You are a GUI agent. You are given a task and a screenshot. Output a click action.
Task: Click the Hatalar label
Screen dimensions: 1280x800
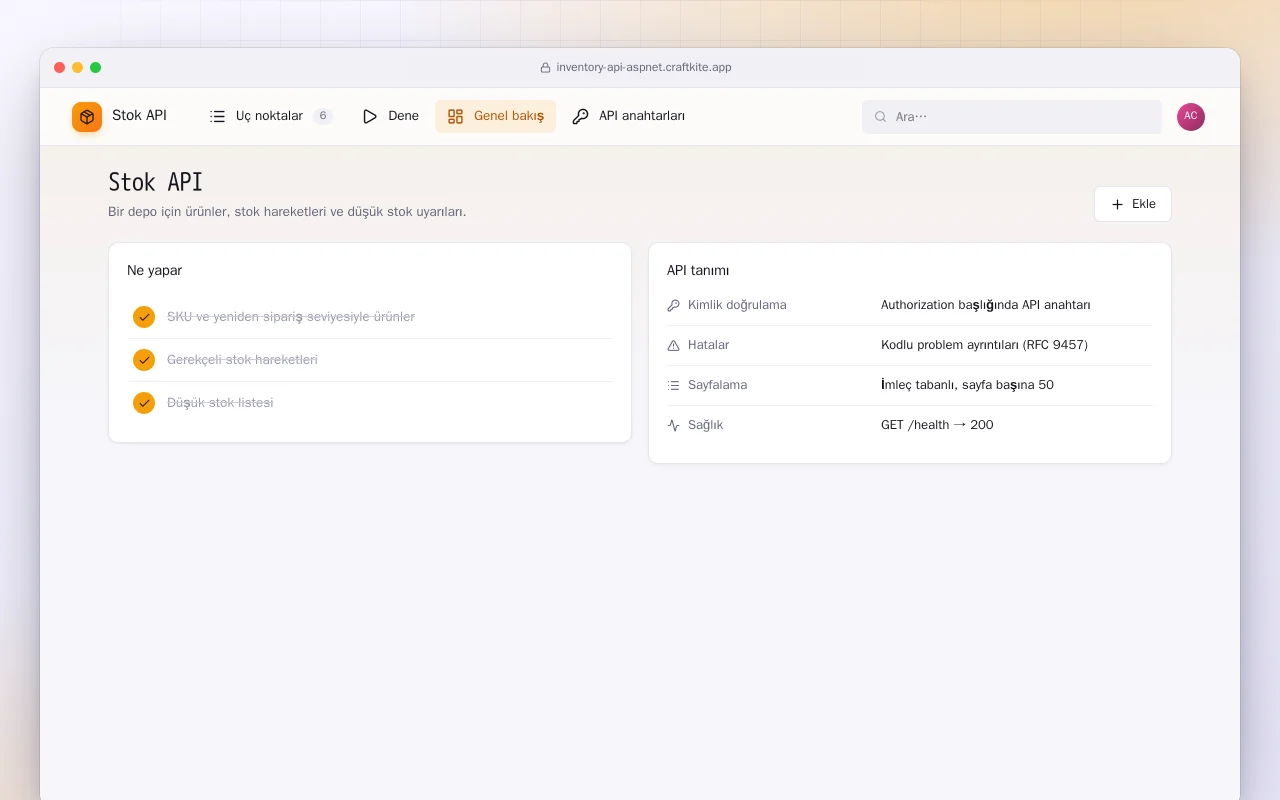coord(708,345)
